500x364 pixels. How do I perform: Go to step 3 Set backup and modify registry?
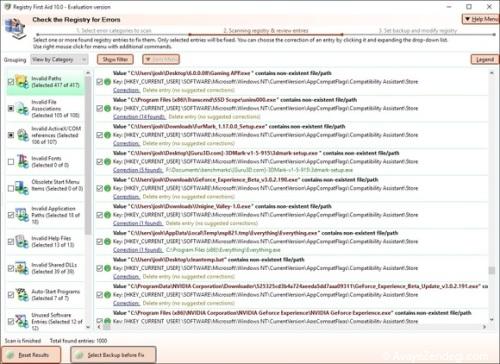pos(418,31)
